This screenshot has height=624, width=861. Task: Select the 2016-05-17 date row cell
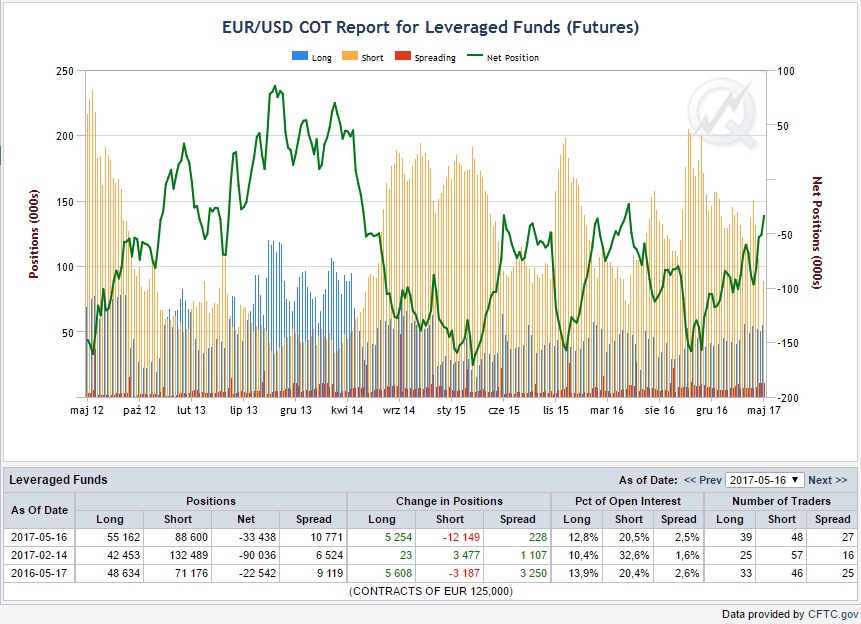39,573
